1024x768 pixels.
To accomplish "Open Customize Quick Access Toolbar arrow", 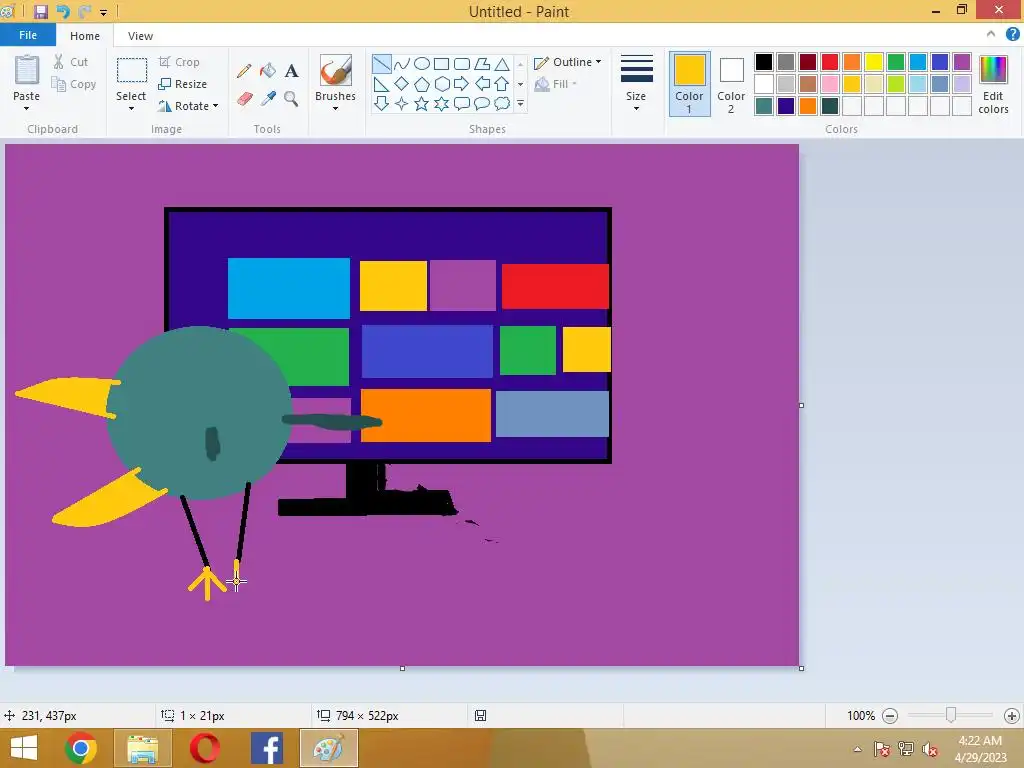I will (103, 12).
